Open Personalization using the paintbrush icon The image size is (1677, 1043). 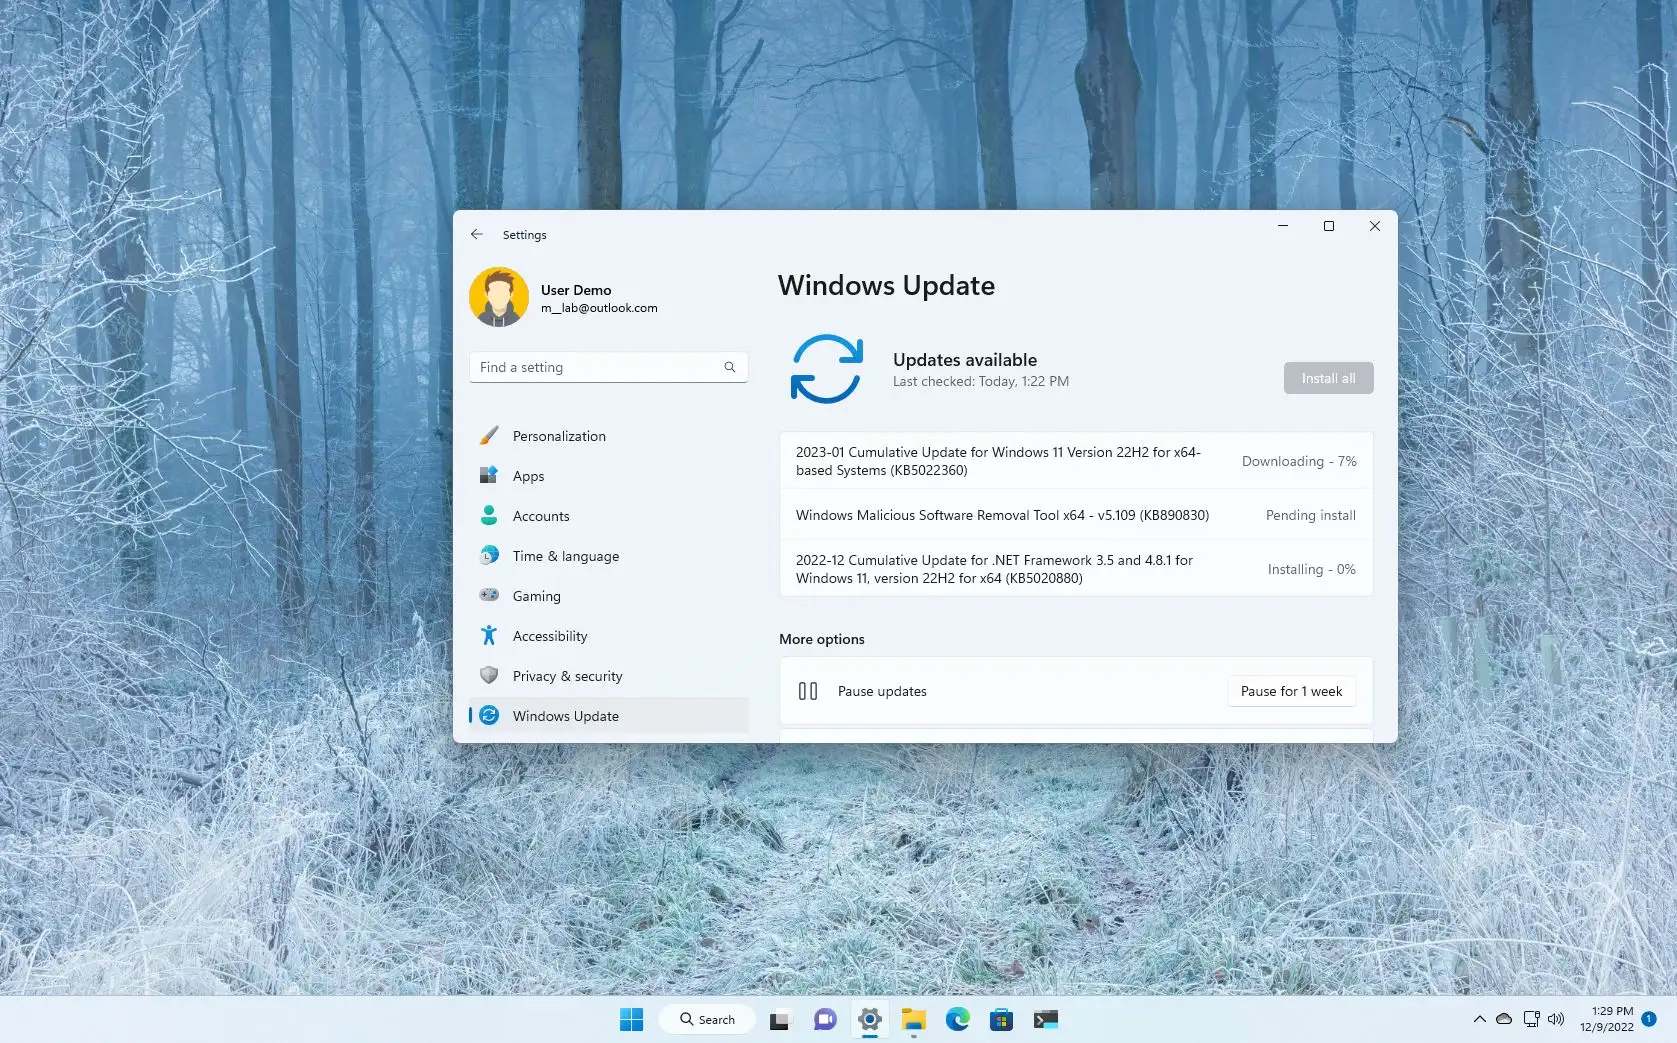tap(489, 436)
